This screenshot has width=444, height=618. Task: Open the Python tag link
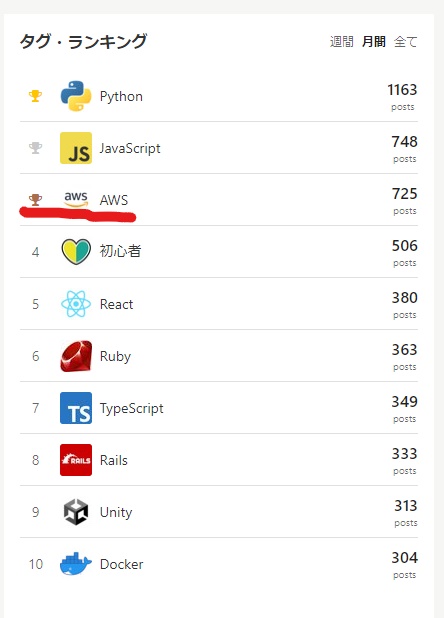tap(121, 97)
